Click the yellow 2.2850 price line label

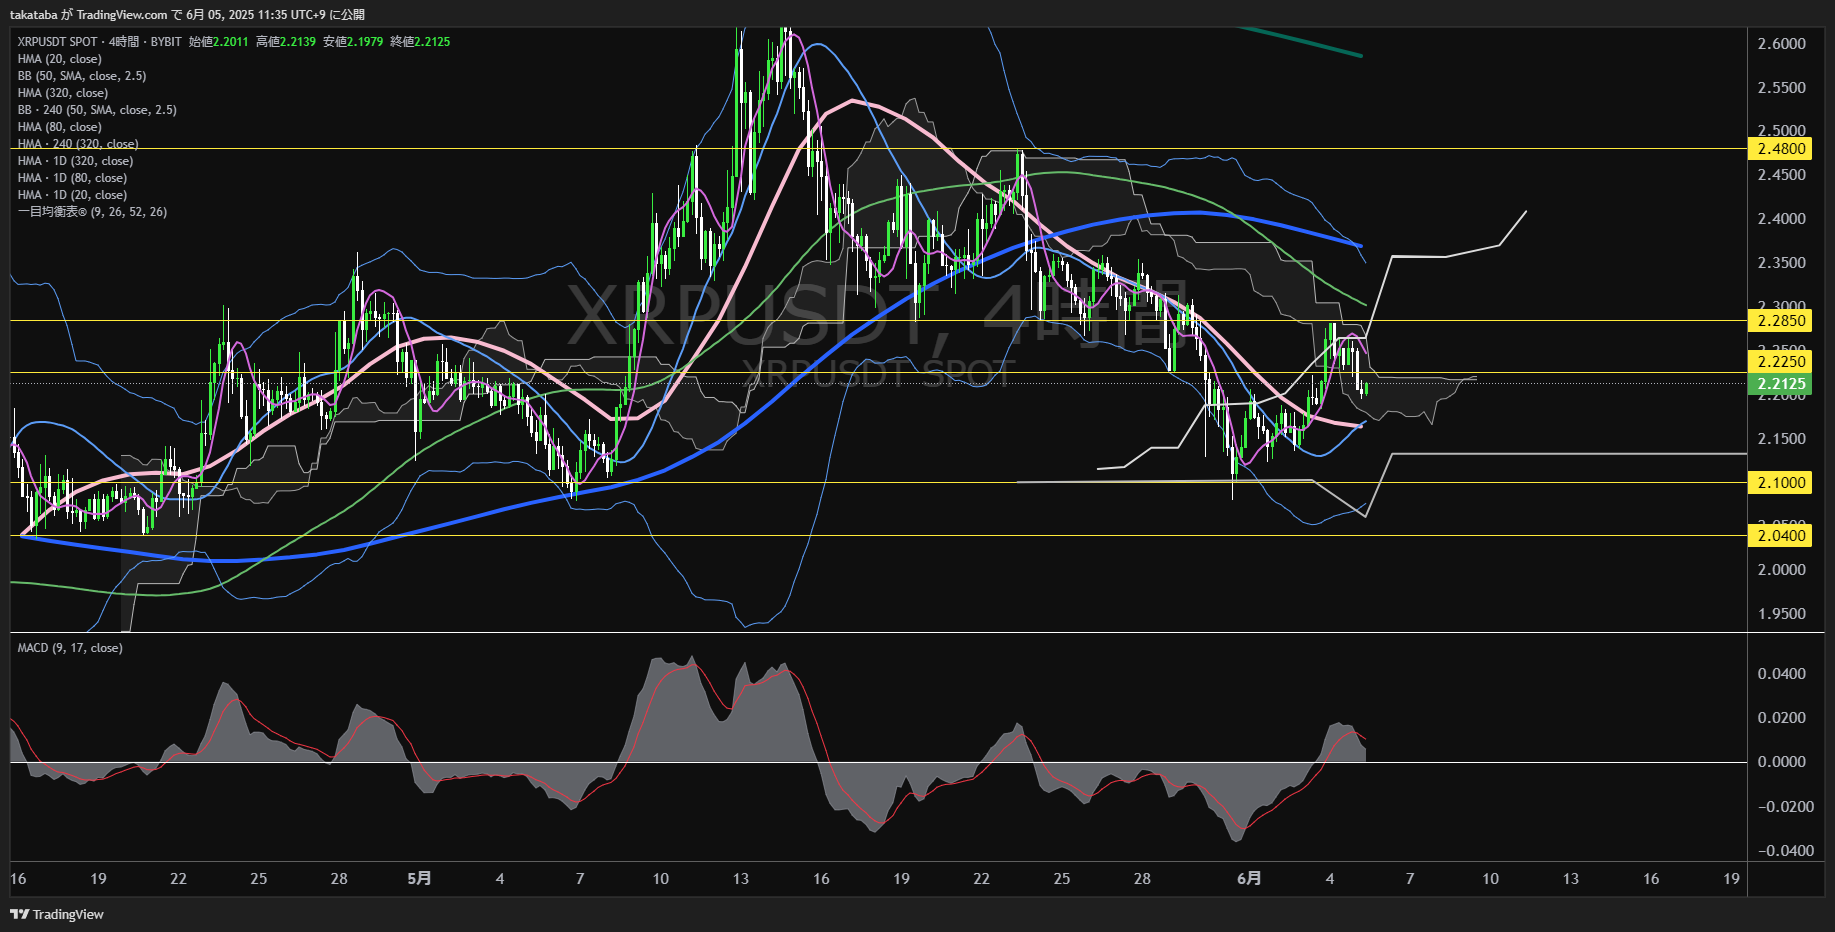pos(1781,321)
